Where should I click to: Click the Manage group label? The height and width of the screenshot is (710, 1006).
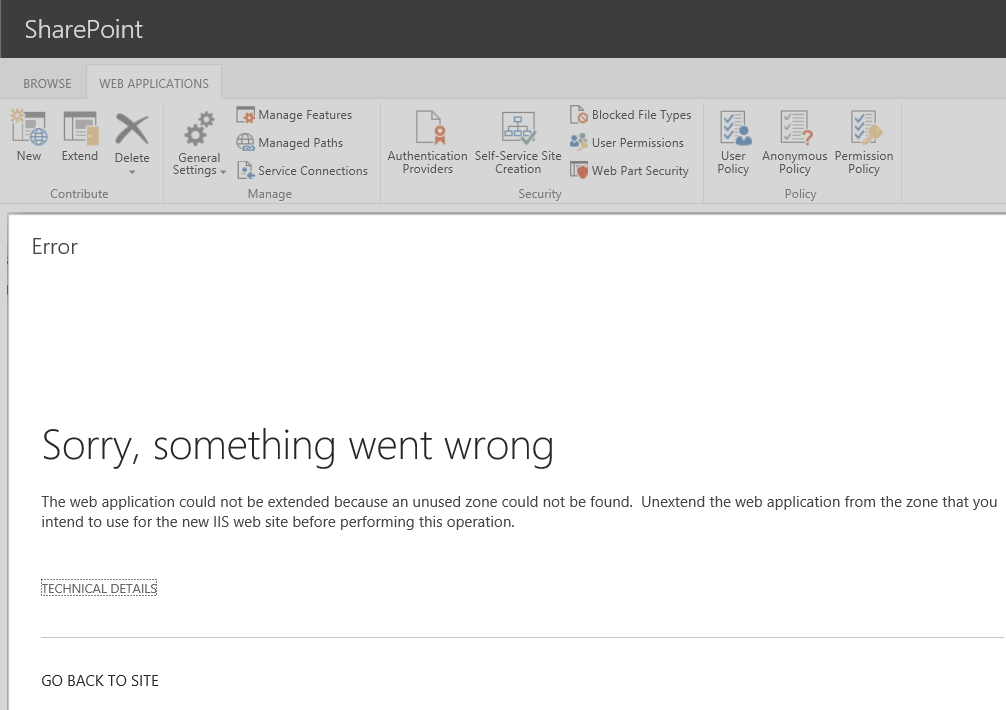click(x=269, y=194)
